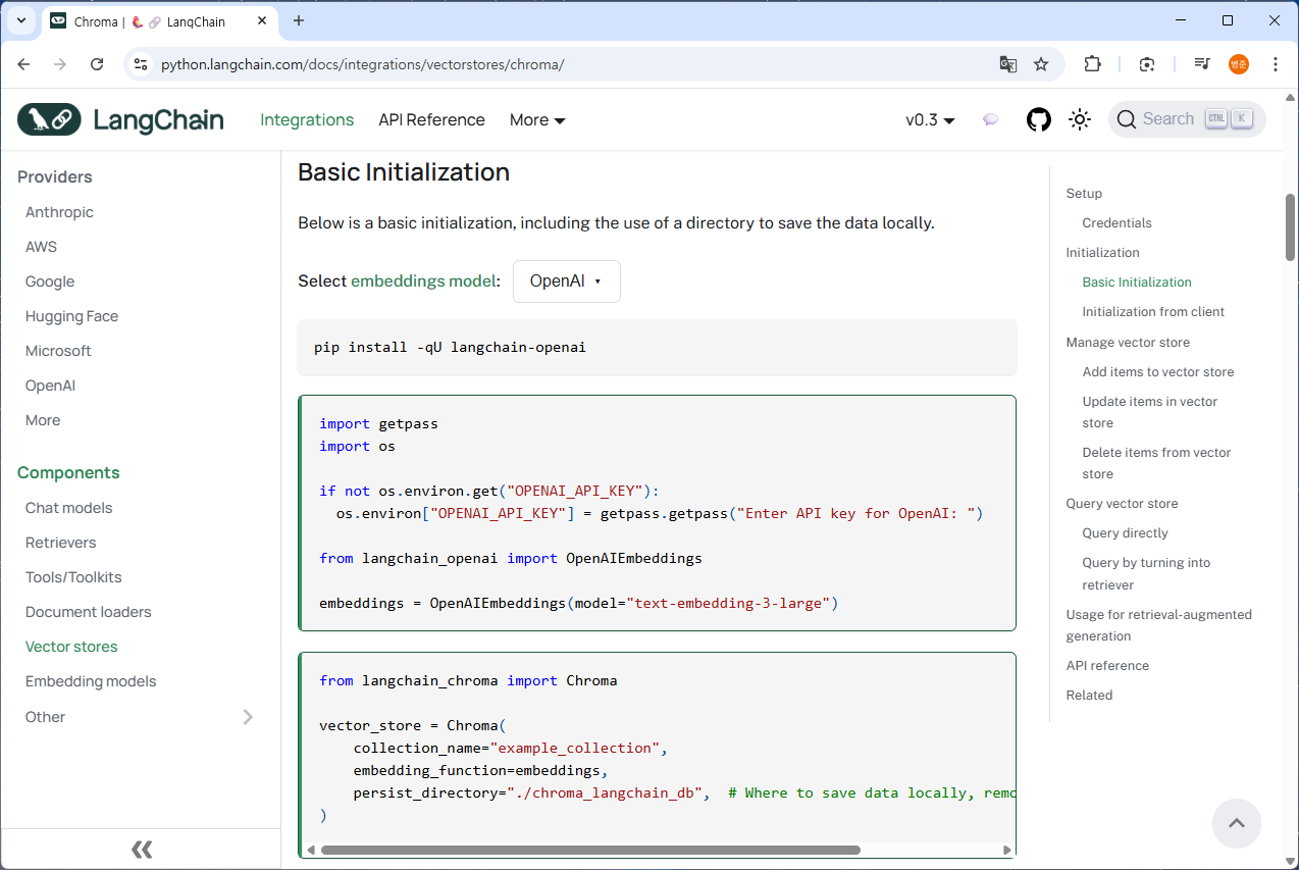1299x870 pixels.
Task: Open Document loaders in sidebar
Action: click(88, 612)
